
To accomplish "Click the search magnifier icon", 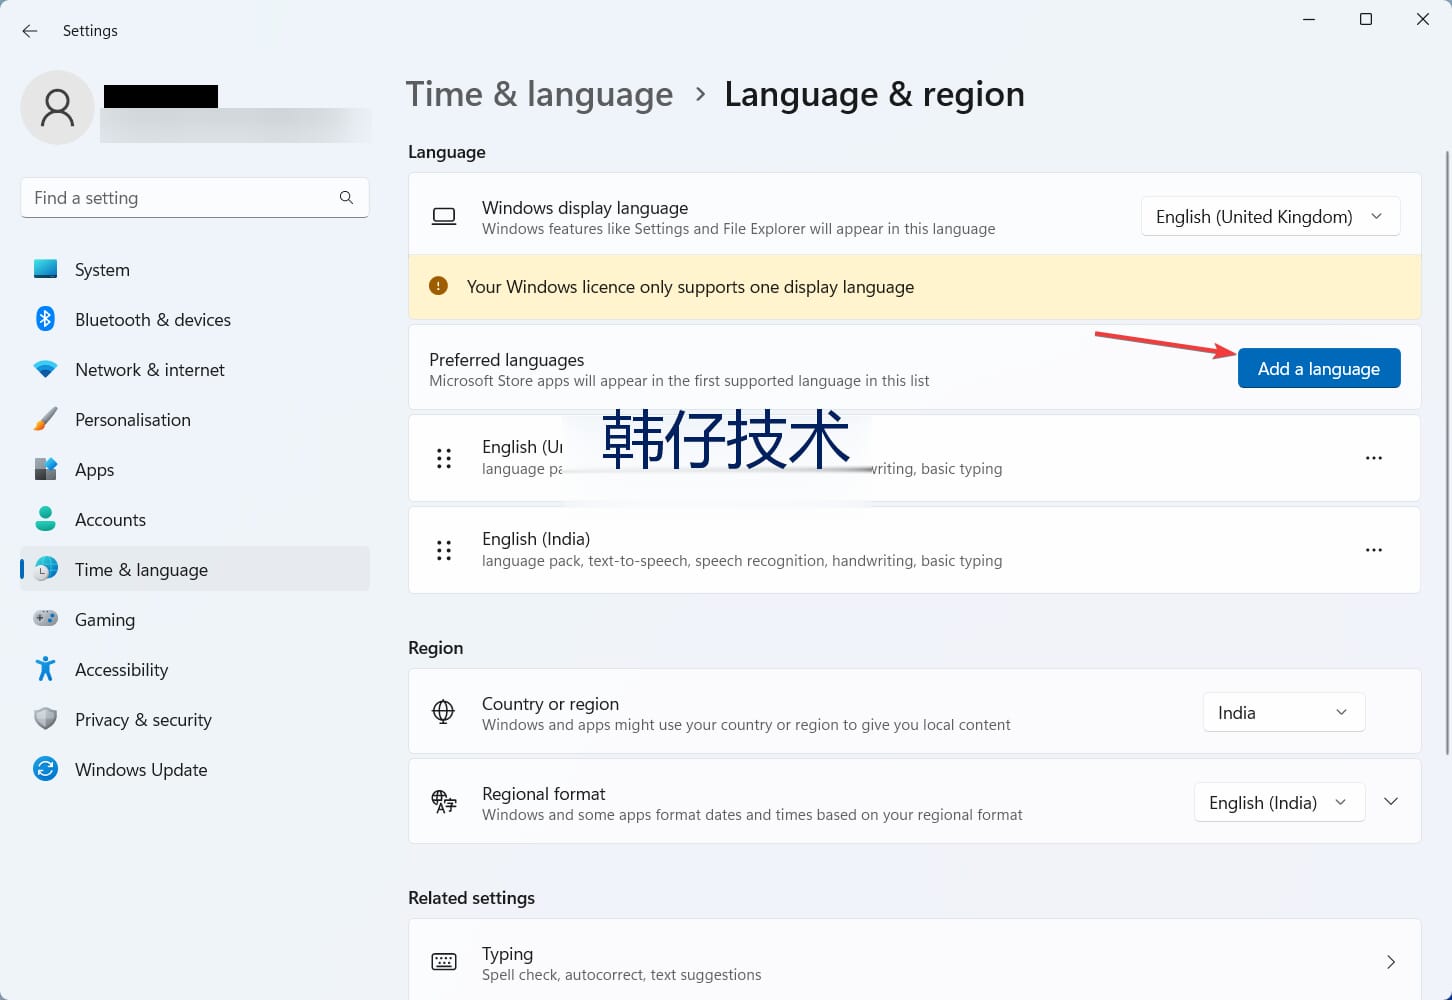I will [346, 197].
